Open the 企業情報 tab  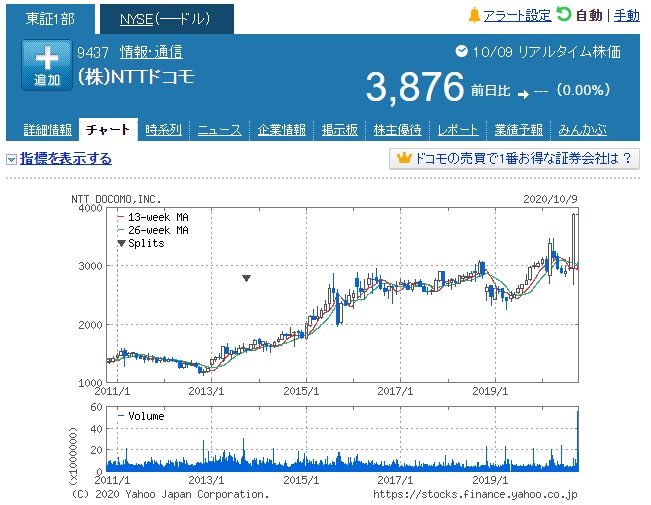tap(281, 130)
